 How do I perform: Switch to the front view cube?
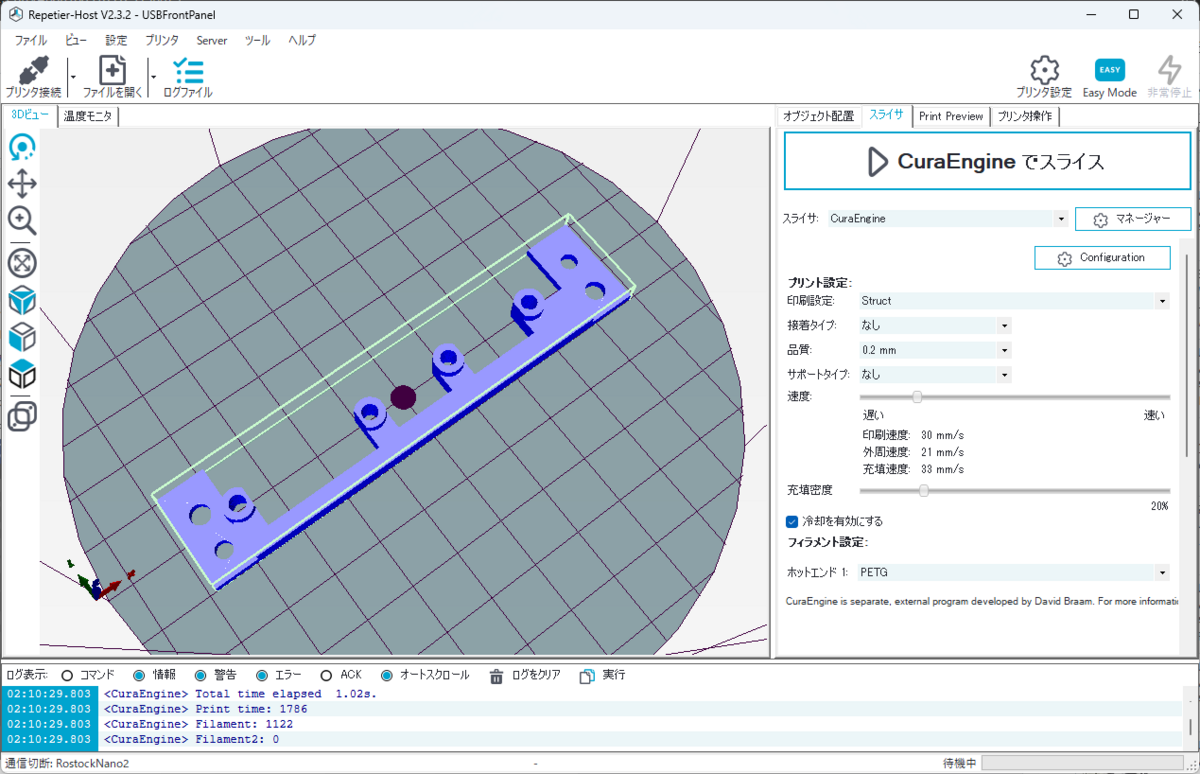tap(22, 338)
